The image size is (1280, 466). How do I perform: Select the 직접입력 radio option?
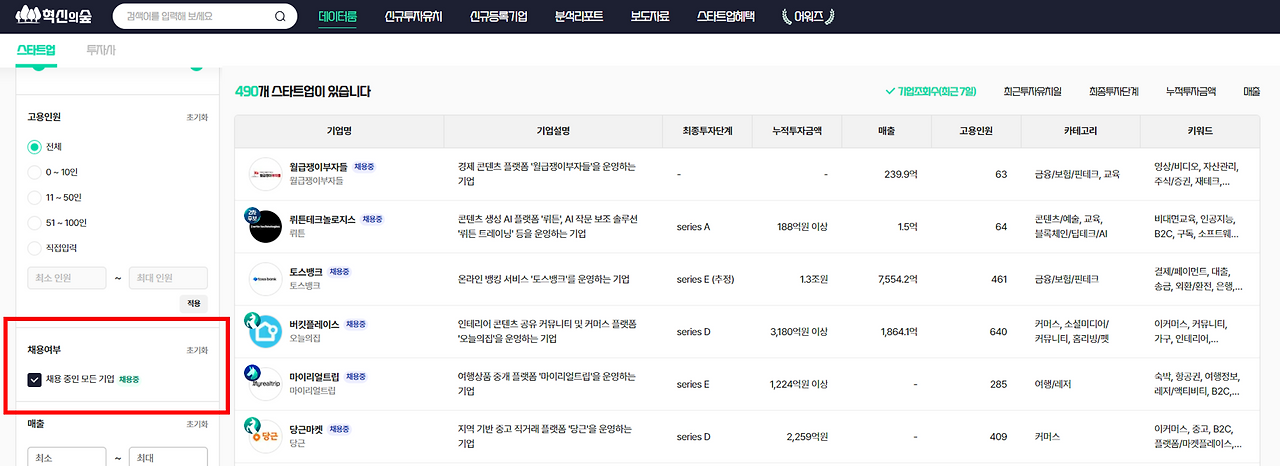35,248
